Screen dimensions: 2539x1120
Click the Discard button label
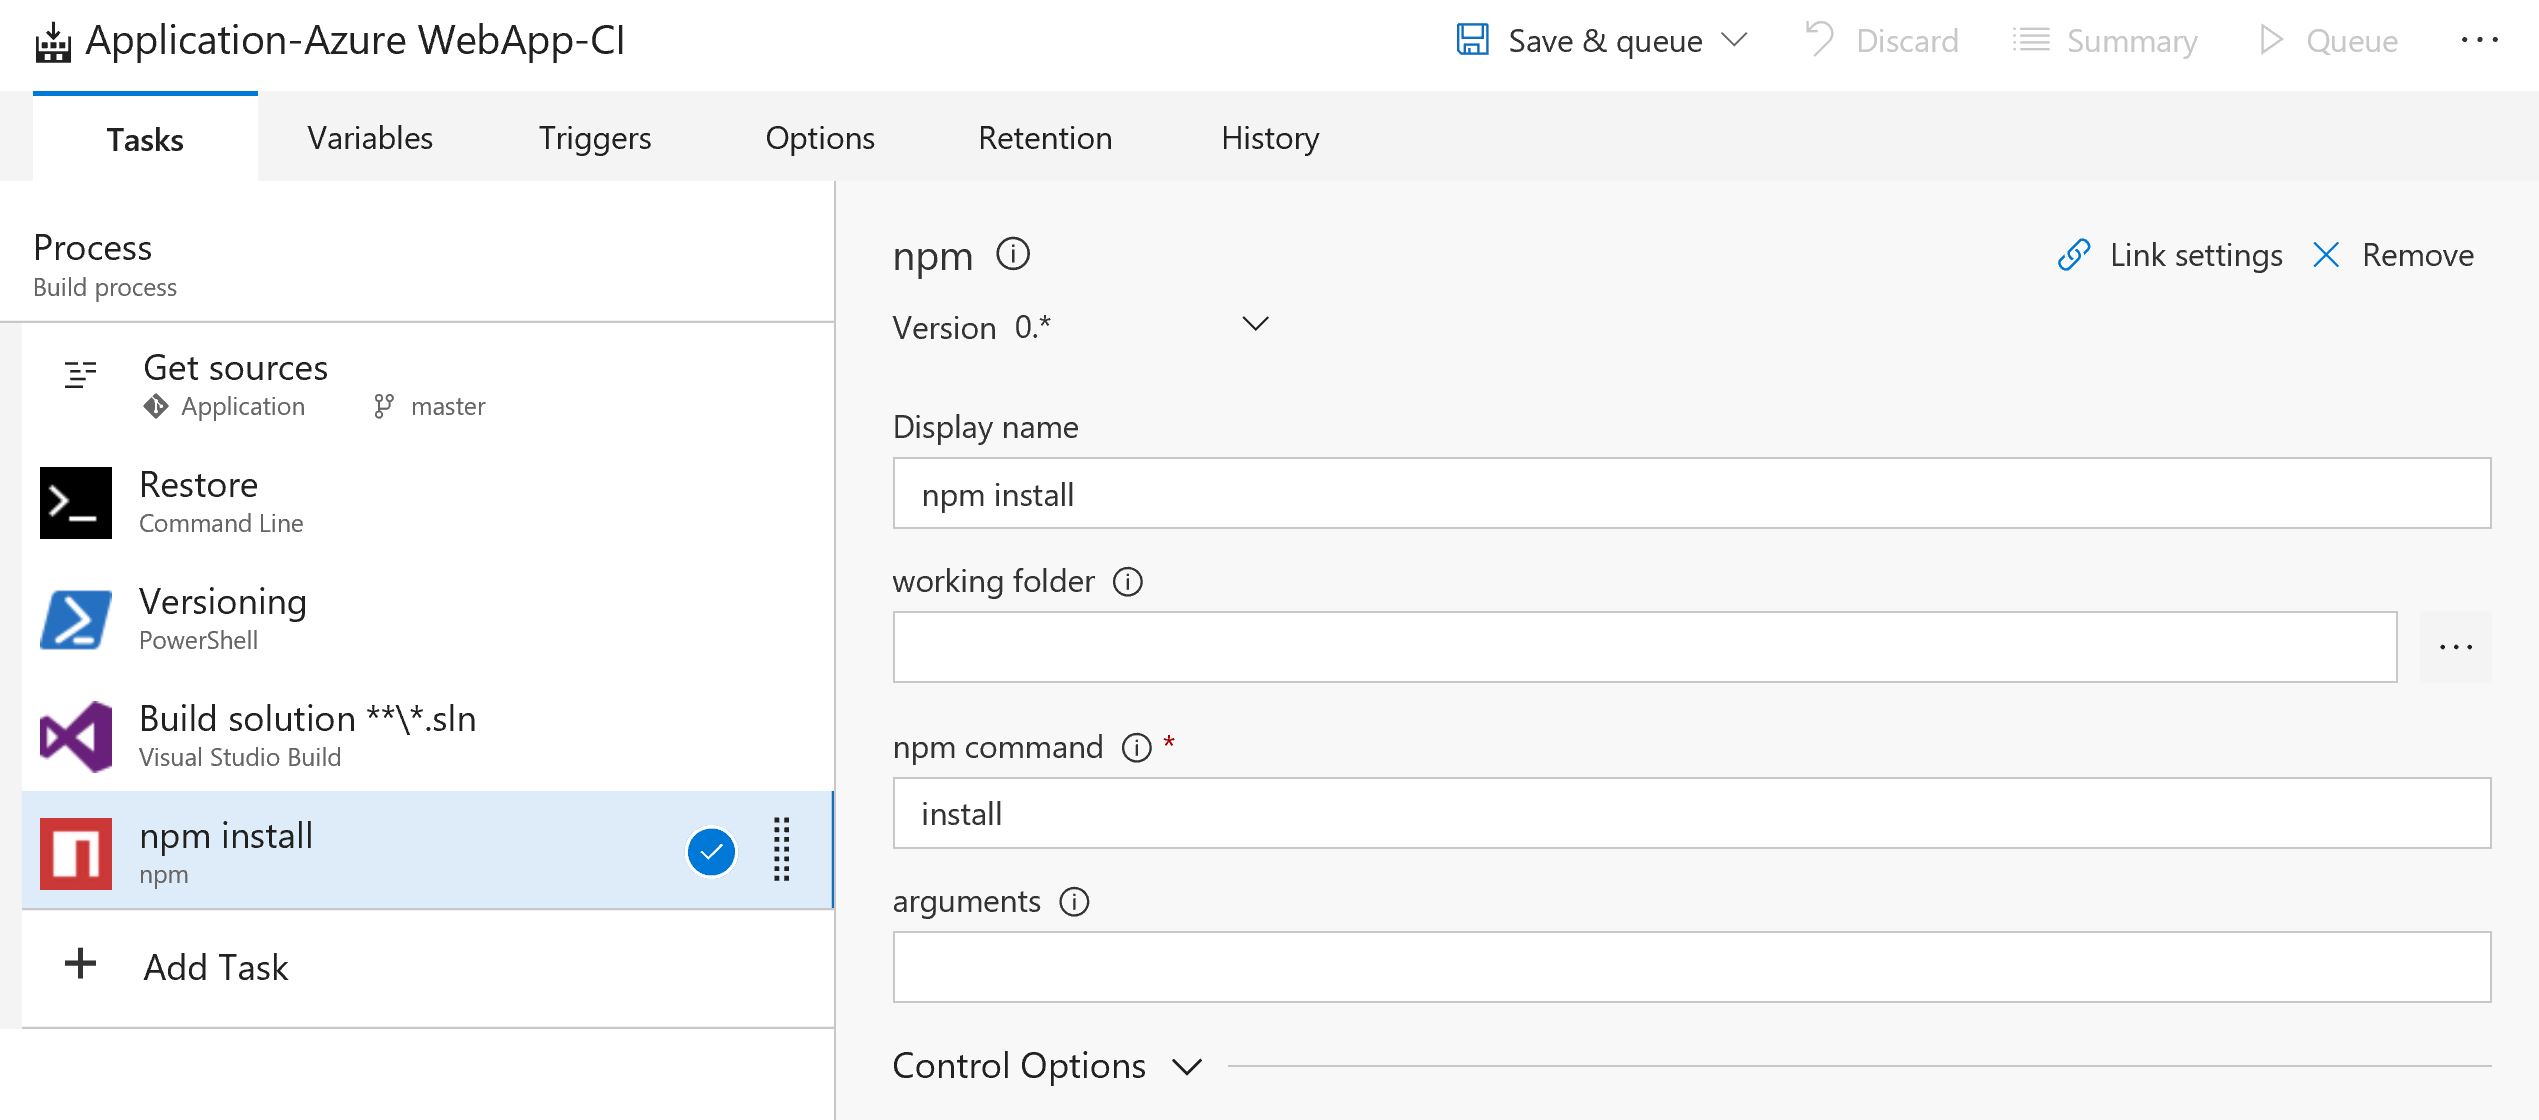[1907, 41]
